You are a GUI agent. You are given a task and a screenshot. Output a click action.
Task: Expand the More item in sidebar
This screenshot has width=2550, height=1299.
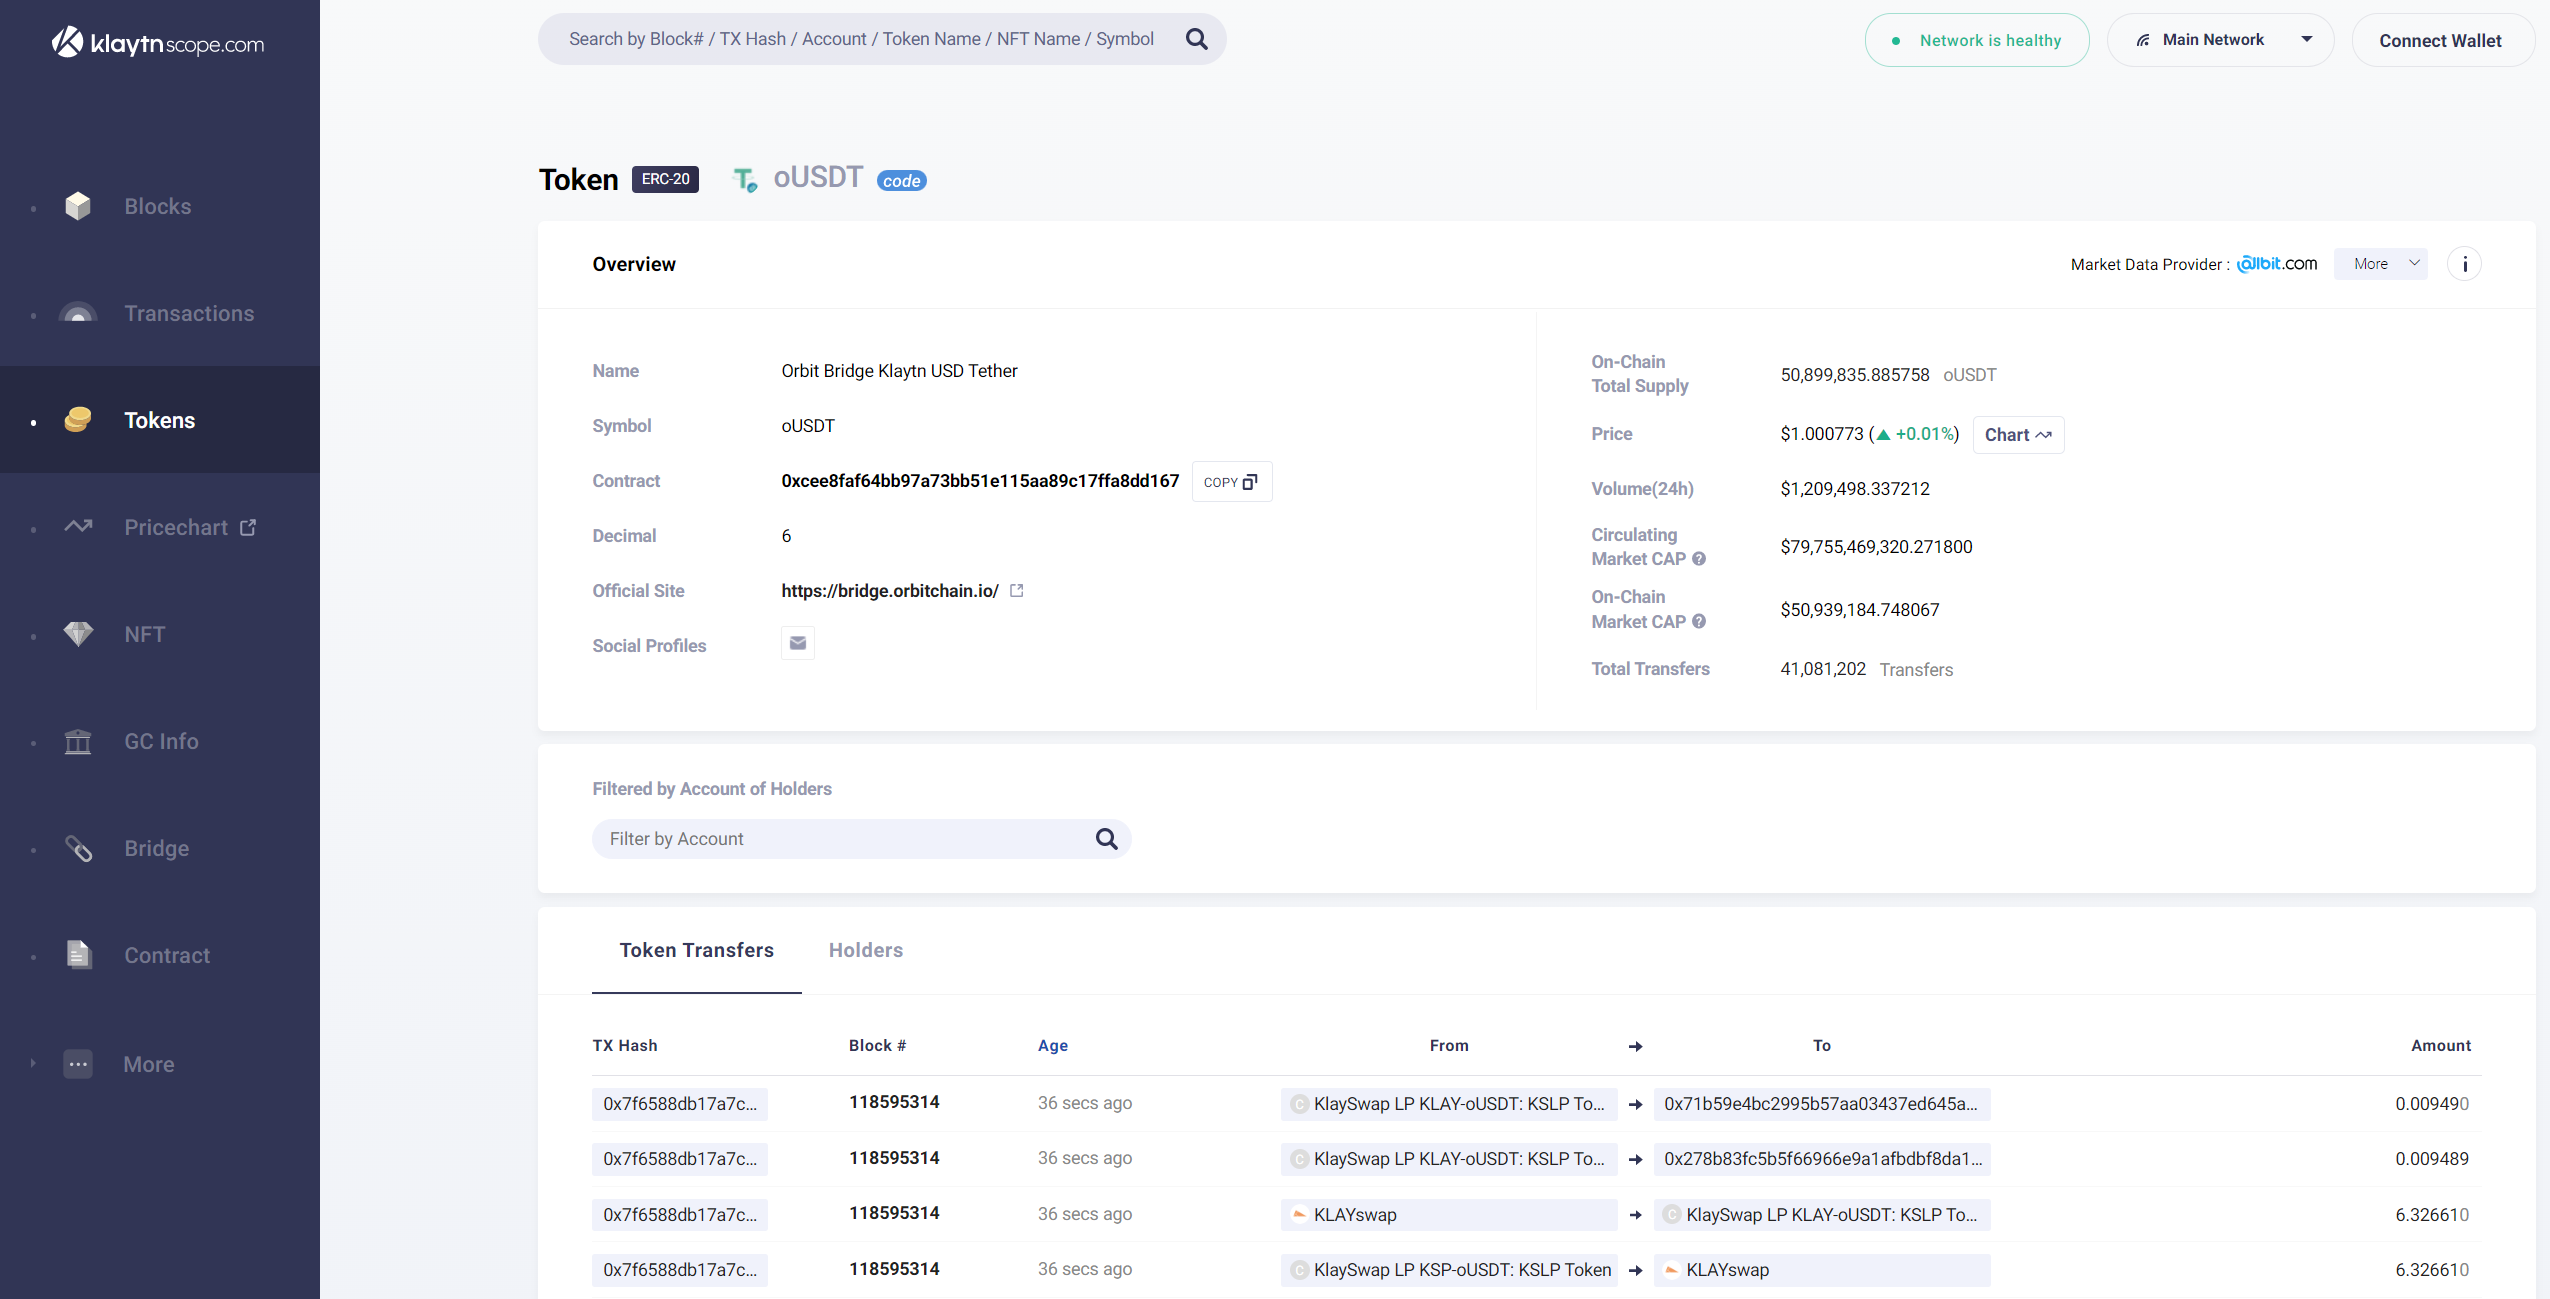pyautogui.click(x=148, y=1064)
